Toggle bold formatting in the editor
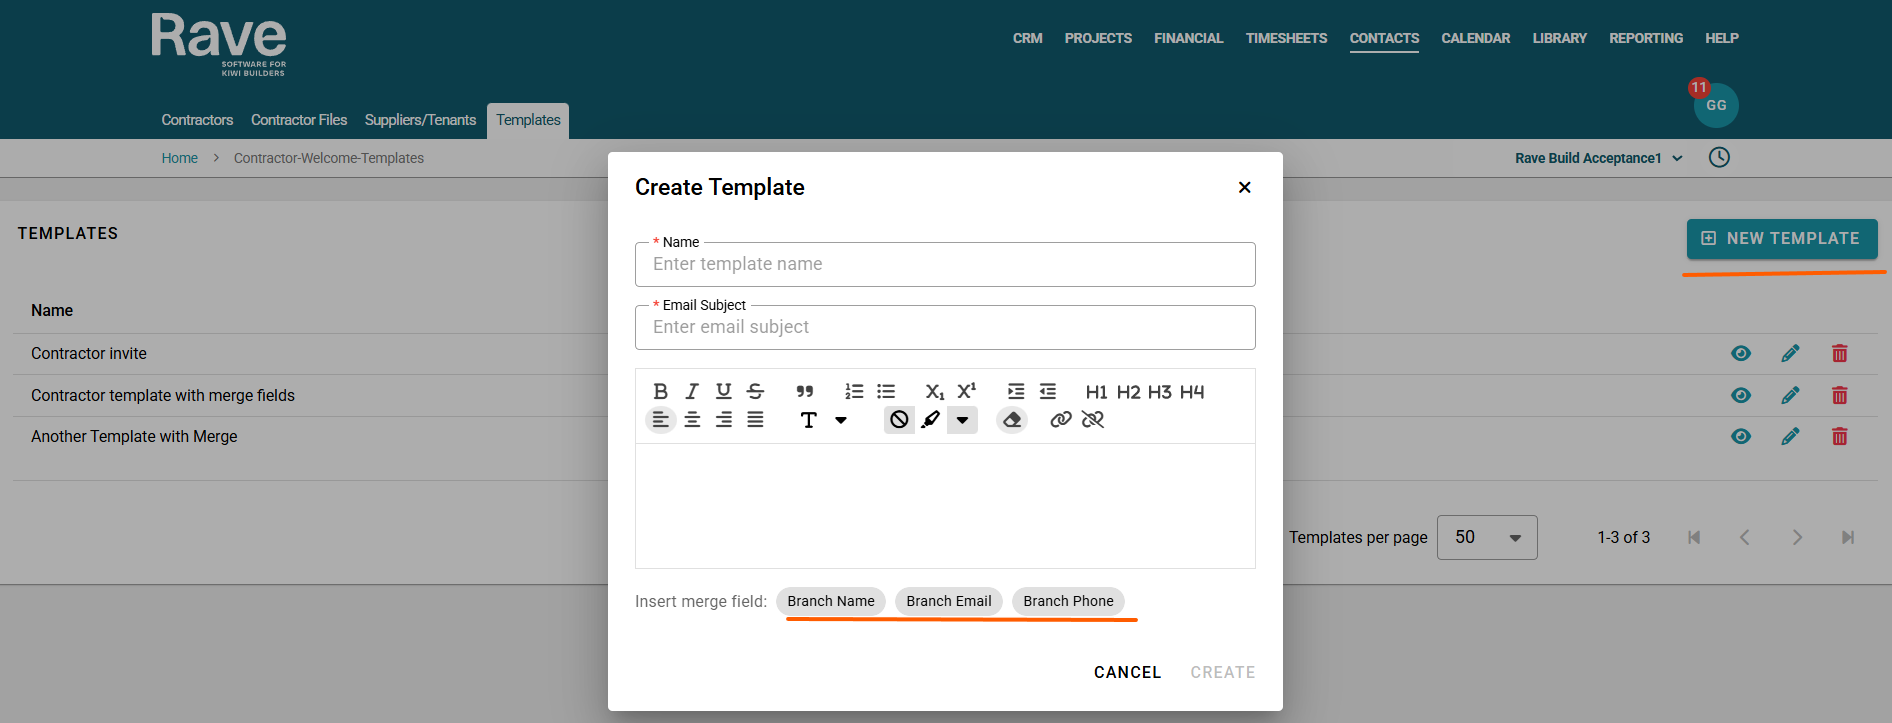 pyautogui.click(x=660, y=391)
